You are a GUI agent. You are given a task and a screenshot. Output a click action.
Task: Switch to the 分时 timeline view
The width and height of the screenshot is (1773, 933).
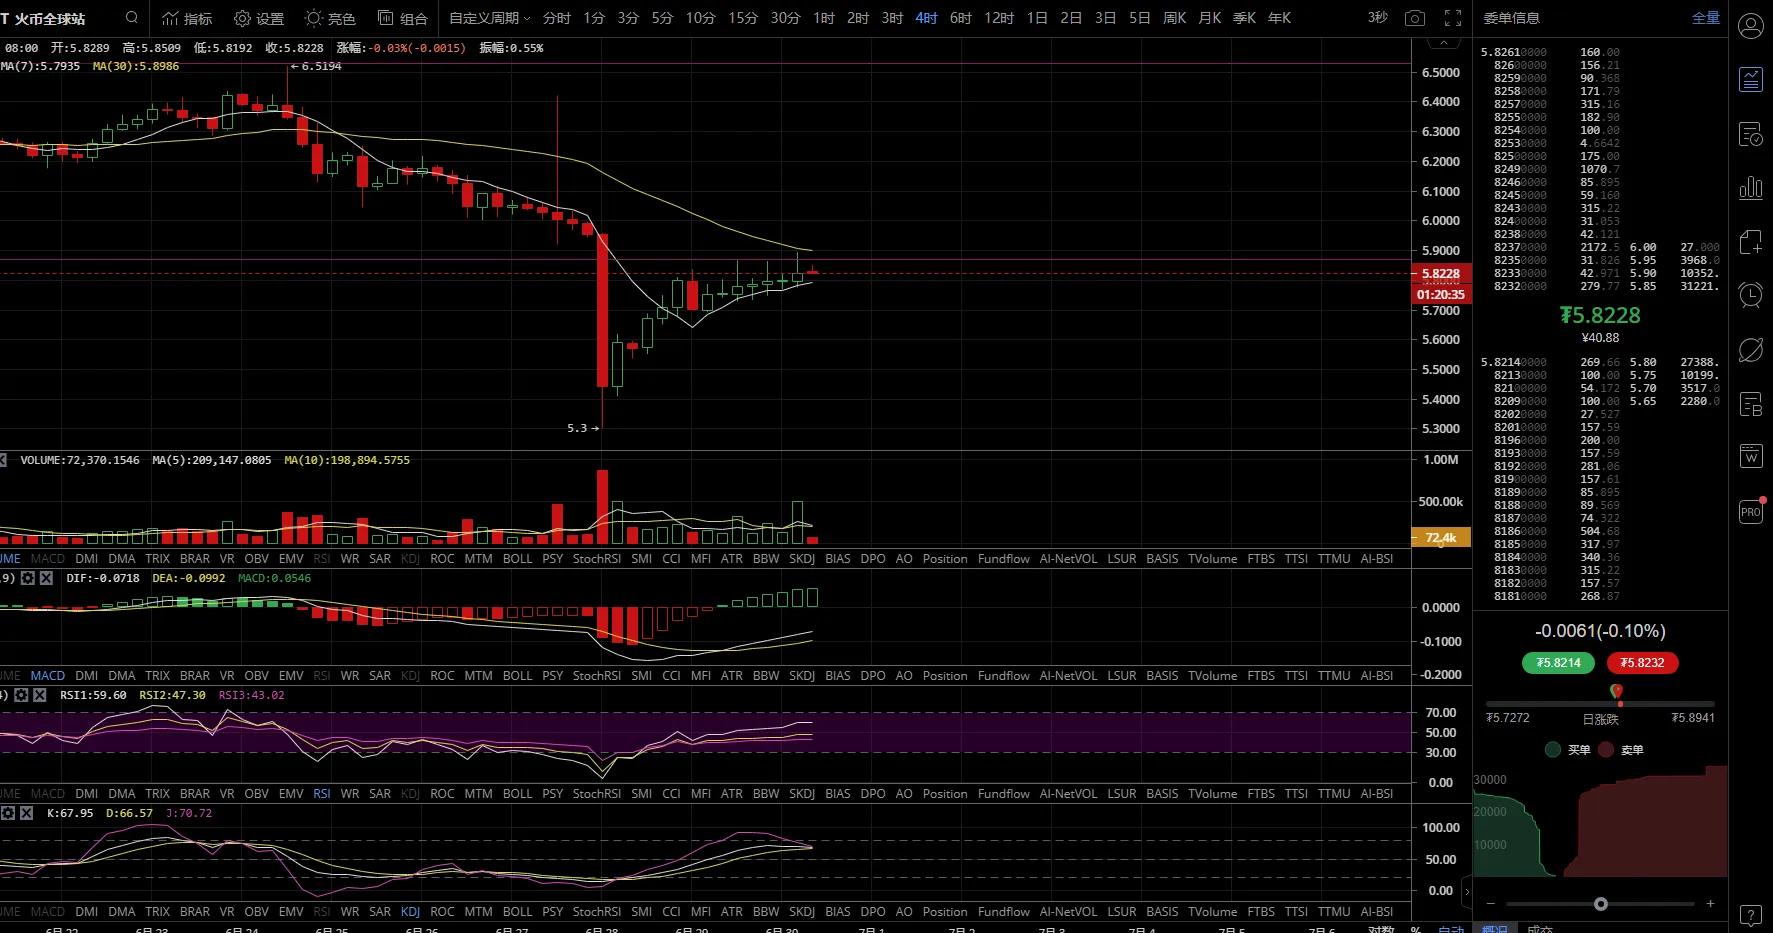point(557,18)
